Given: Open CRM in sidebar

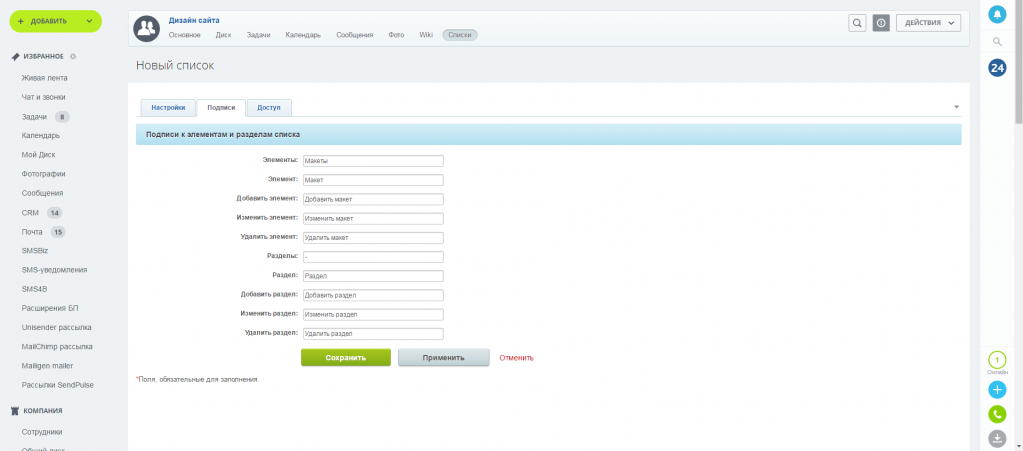Looking at the screenshot, I should click(x=30, y=213).
